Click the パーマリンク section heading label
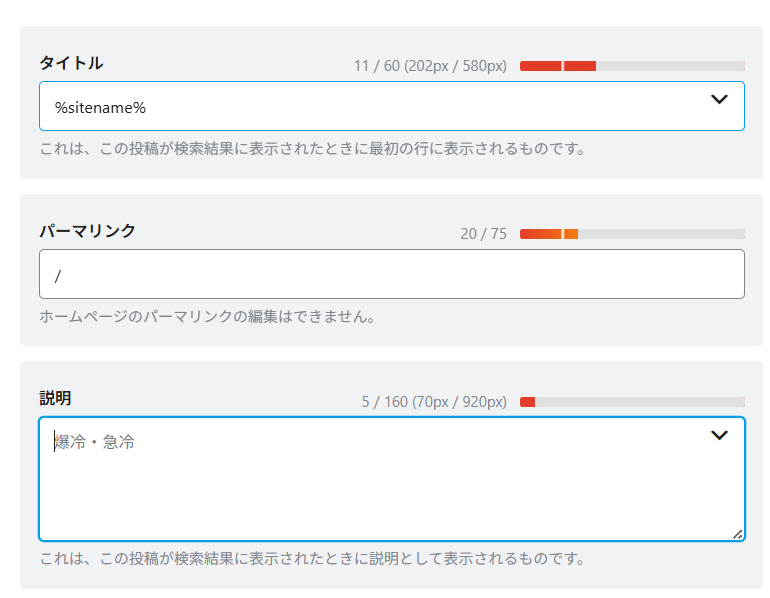This screenshot has width=770, height=598. click(87, 231)
